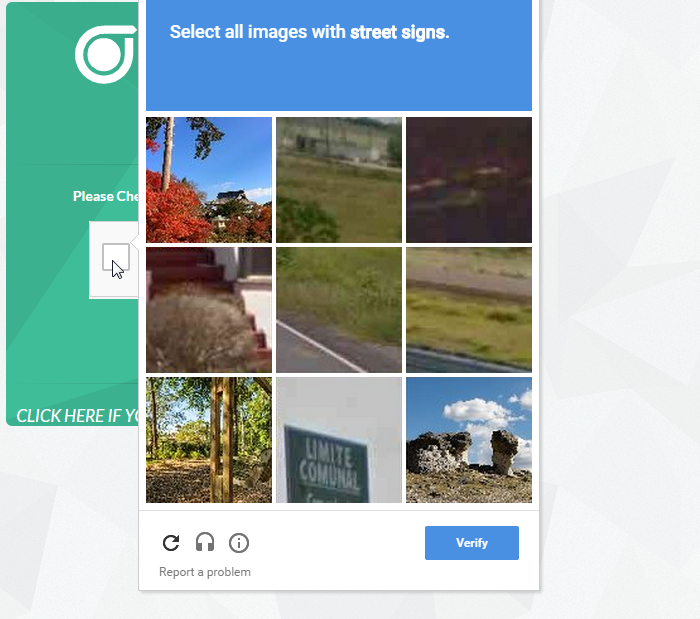Click the green circular logo
Screen dimensions: 700x619
pos(106,54)
